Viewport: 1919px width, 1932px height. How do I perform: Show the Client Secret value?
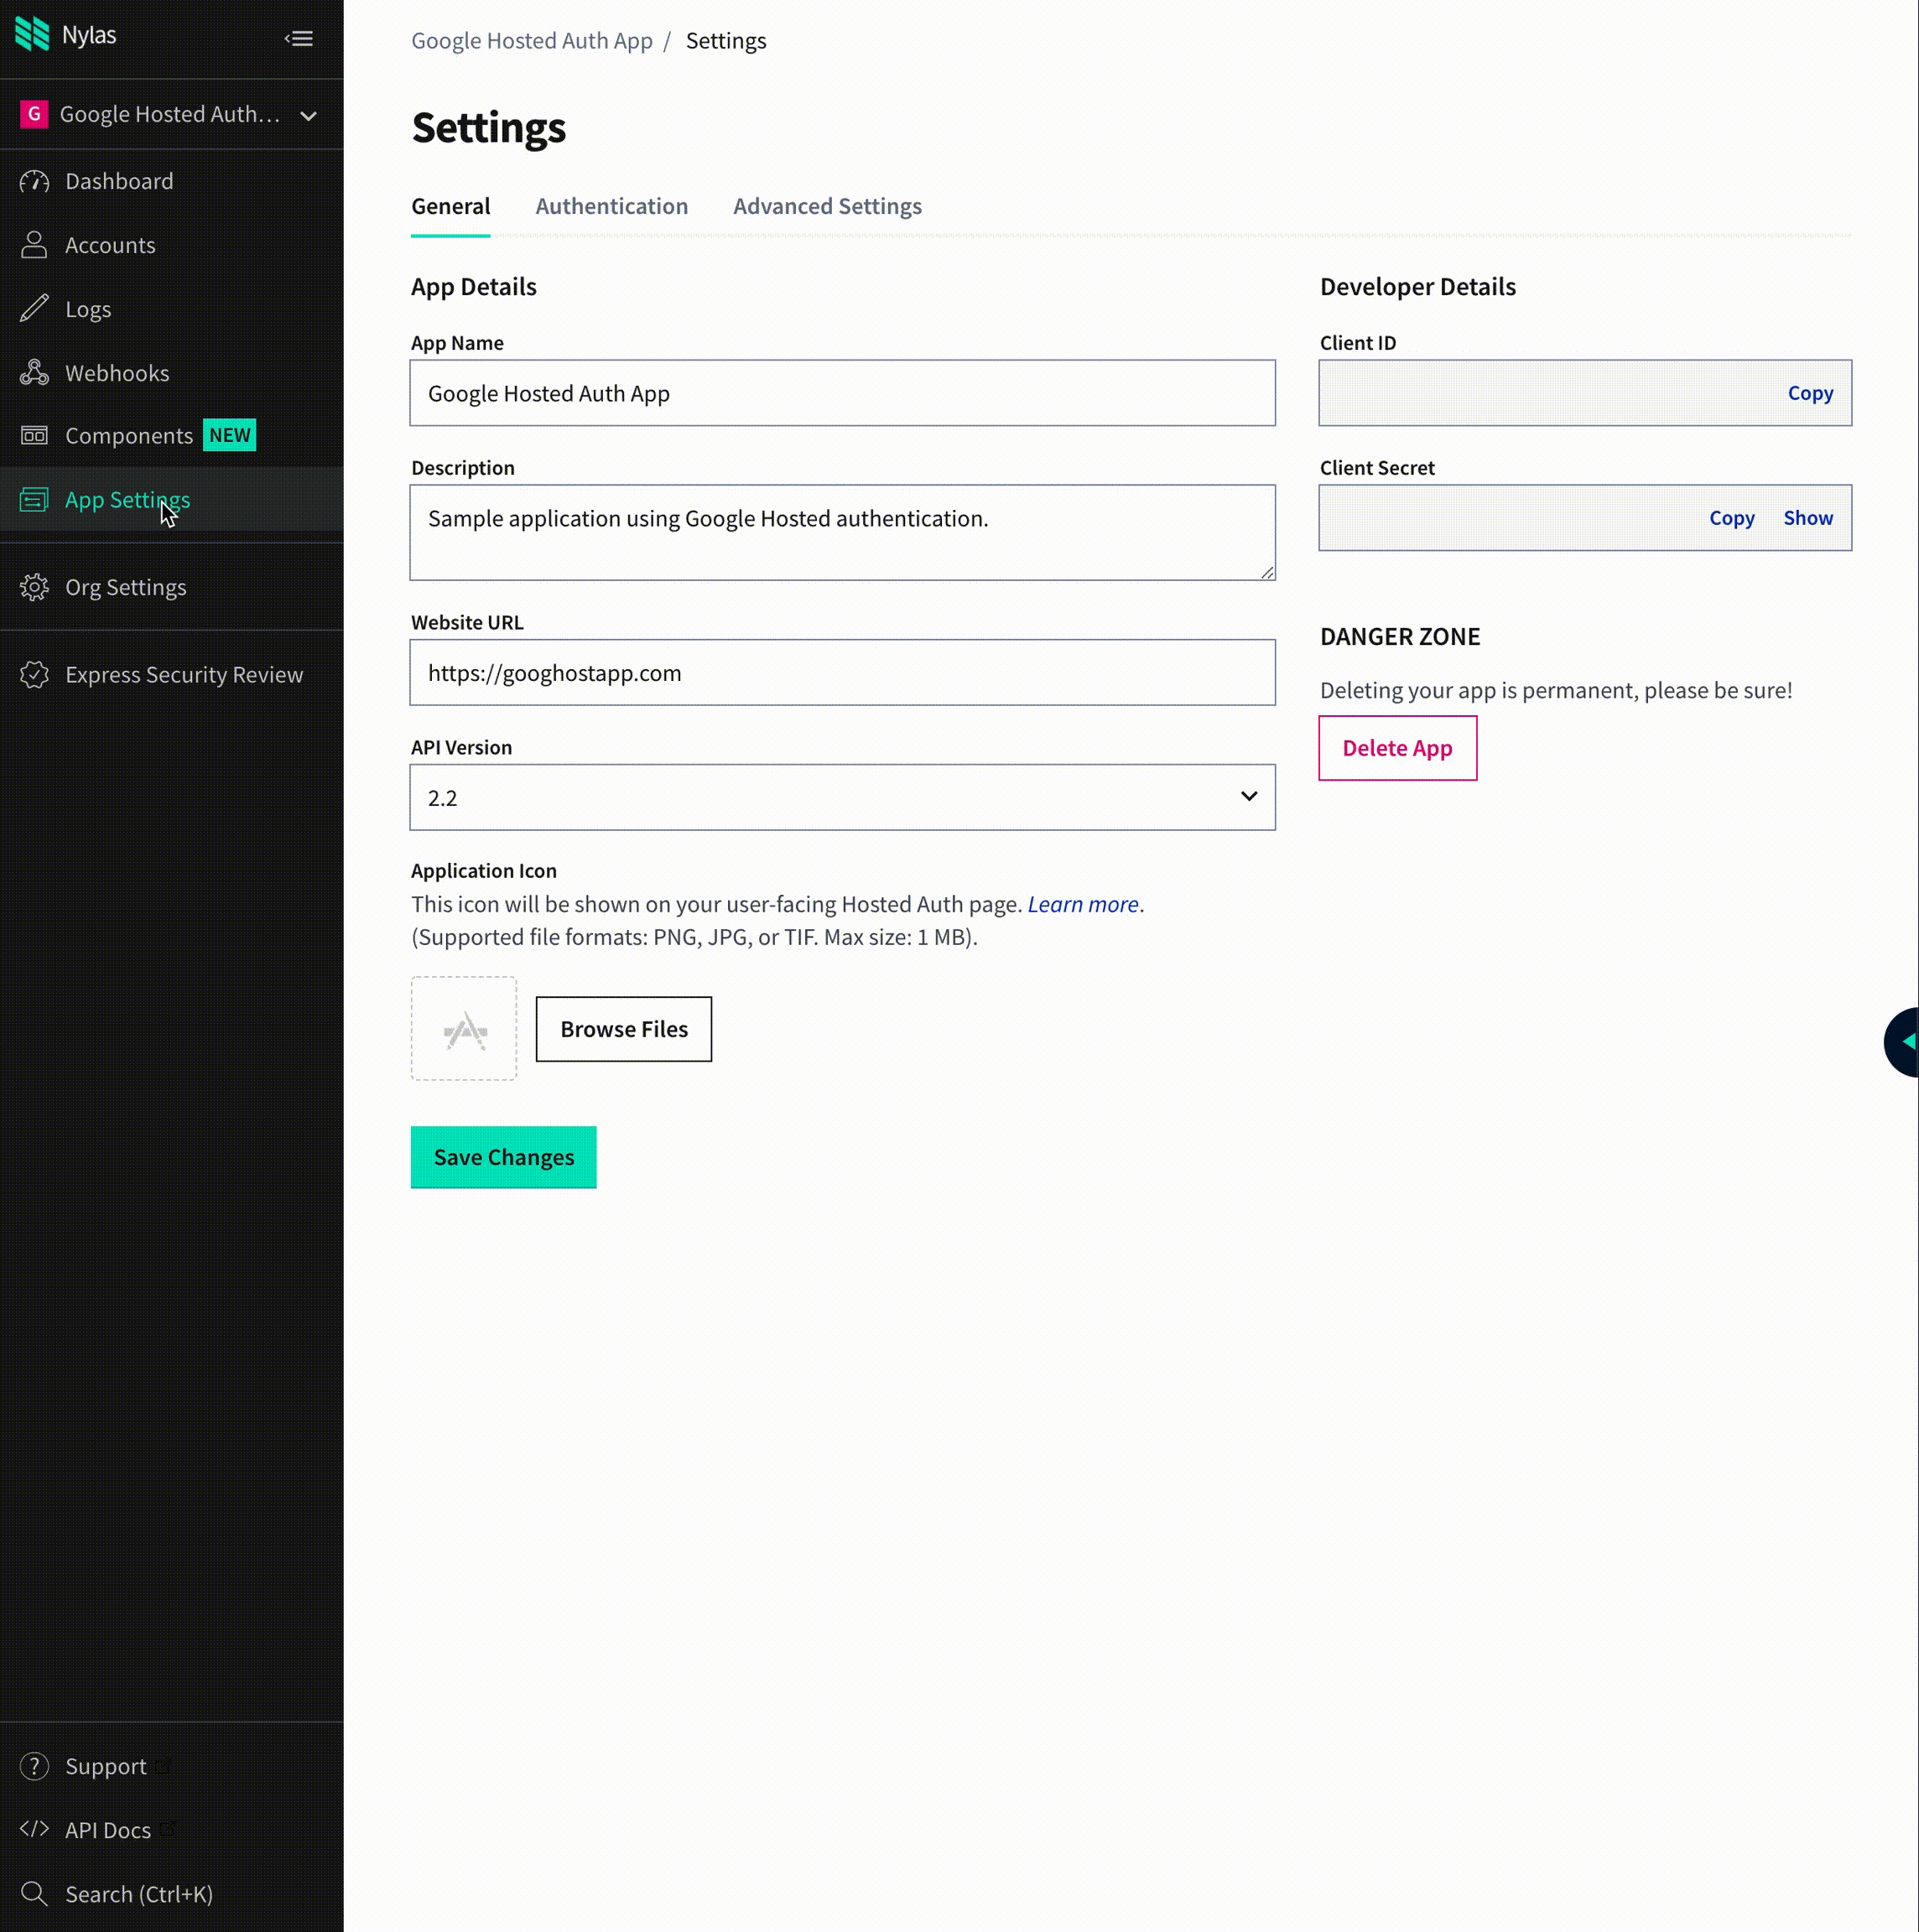click(1807, 517)
